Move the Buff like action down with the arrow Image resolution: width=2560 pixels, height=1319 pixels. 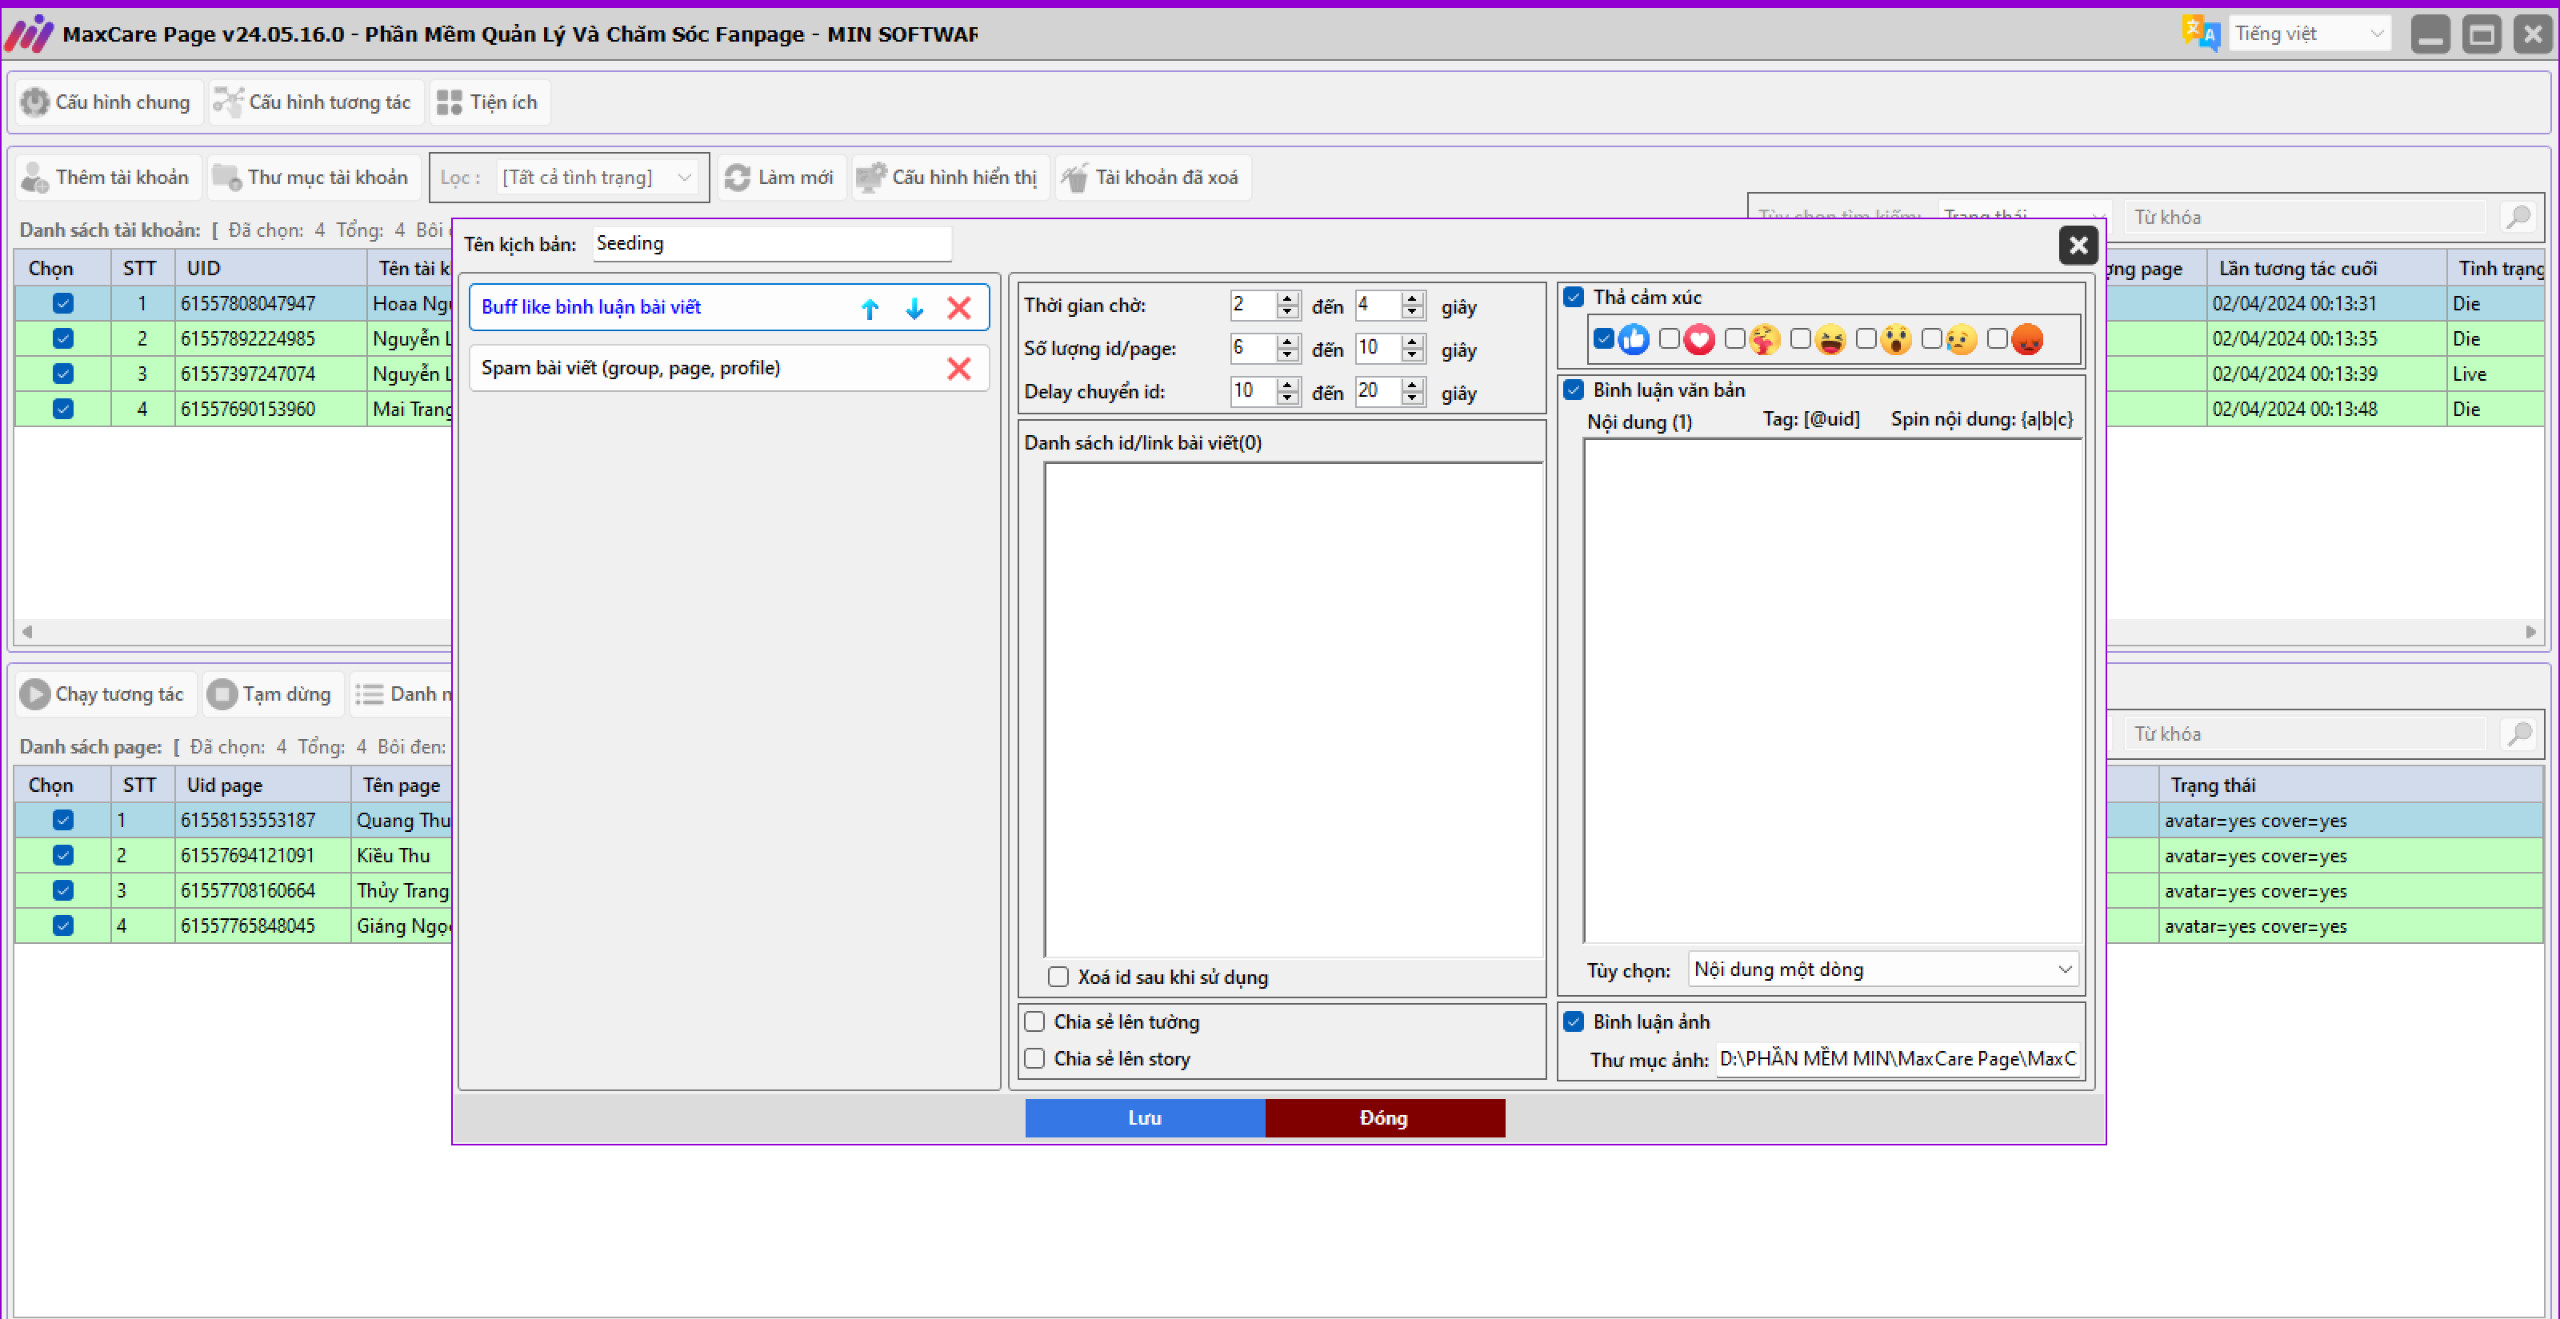[914, 308]
